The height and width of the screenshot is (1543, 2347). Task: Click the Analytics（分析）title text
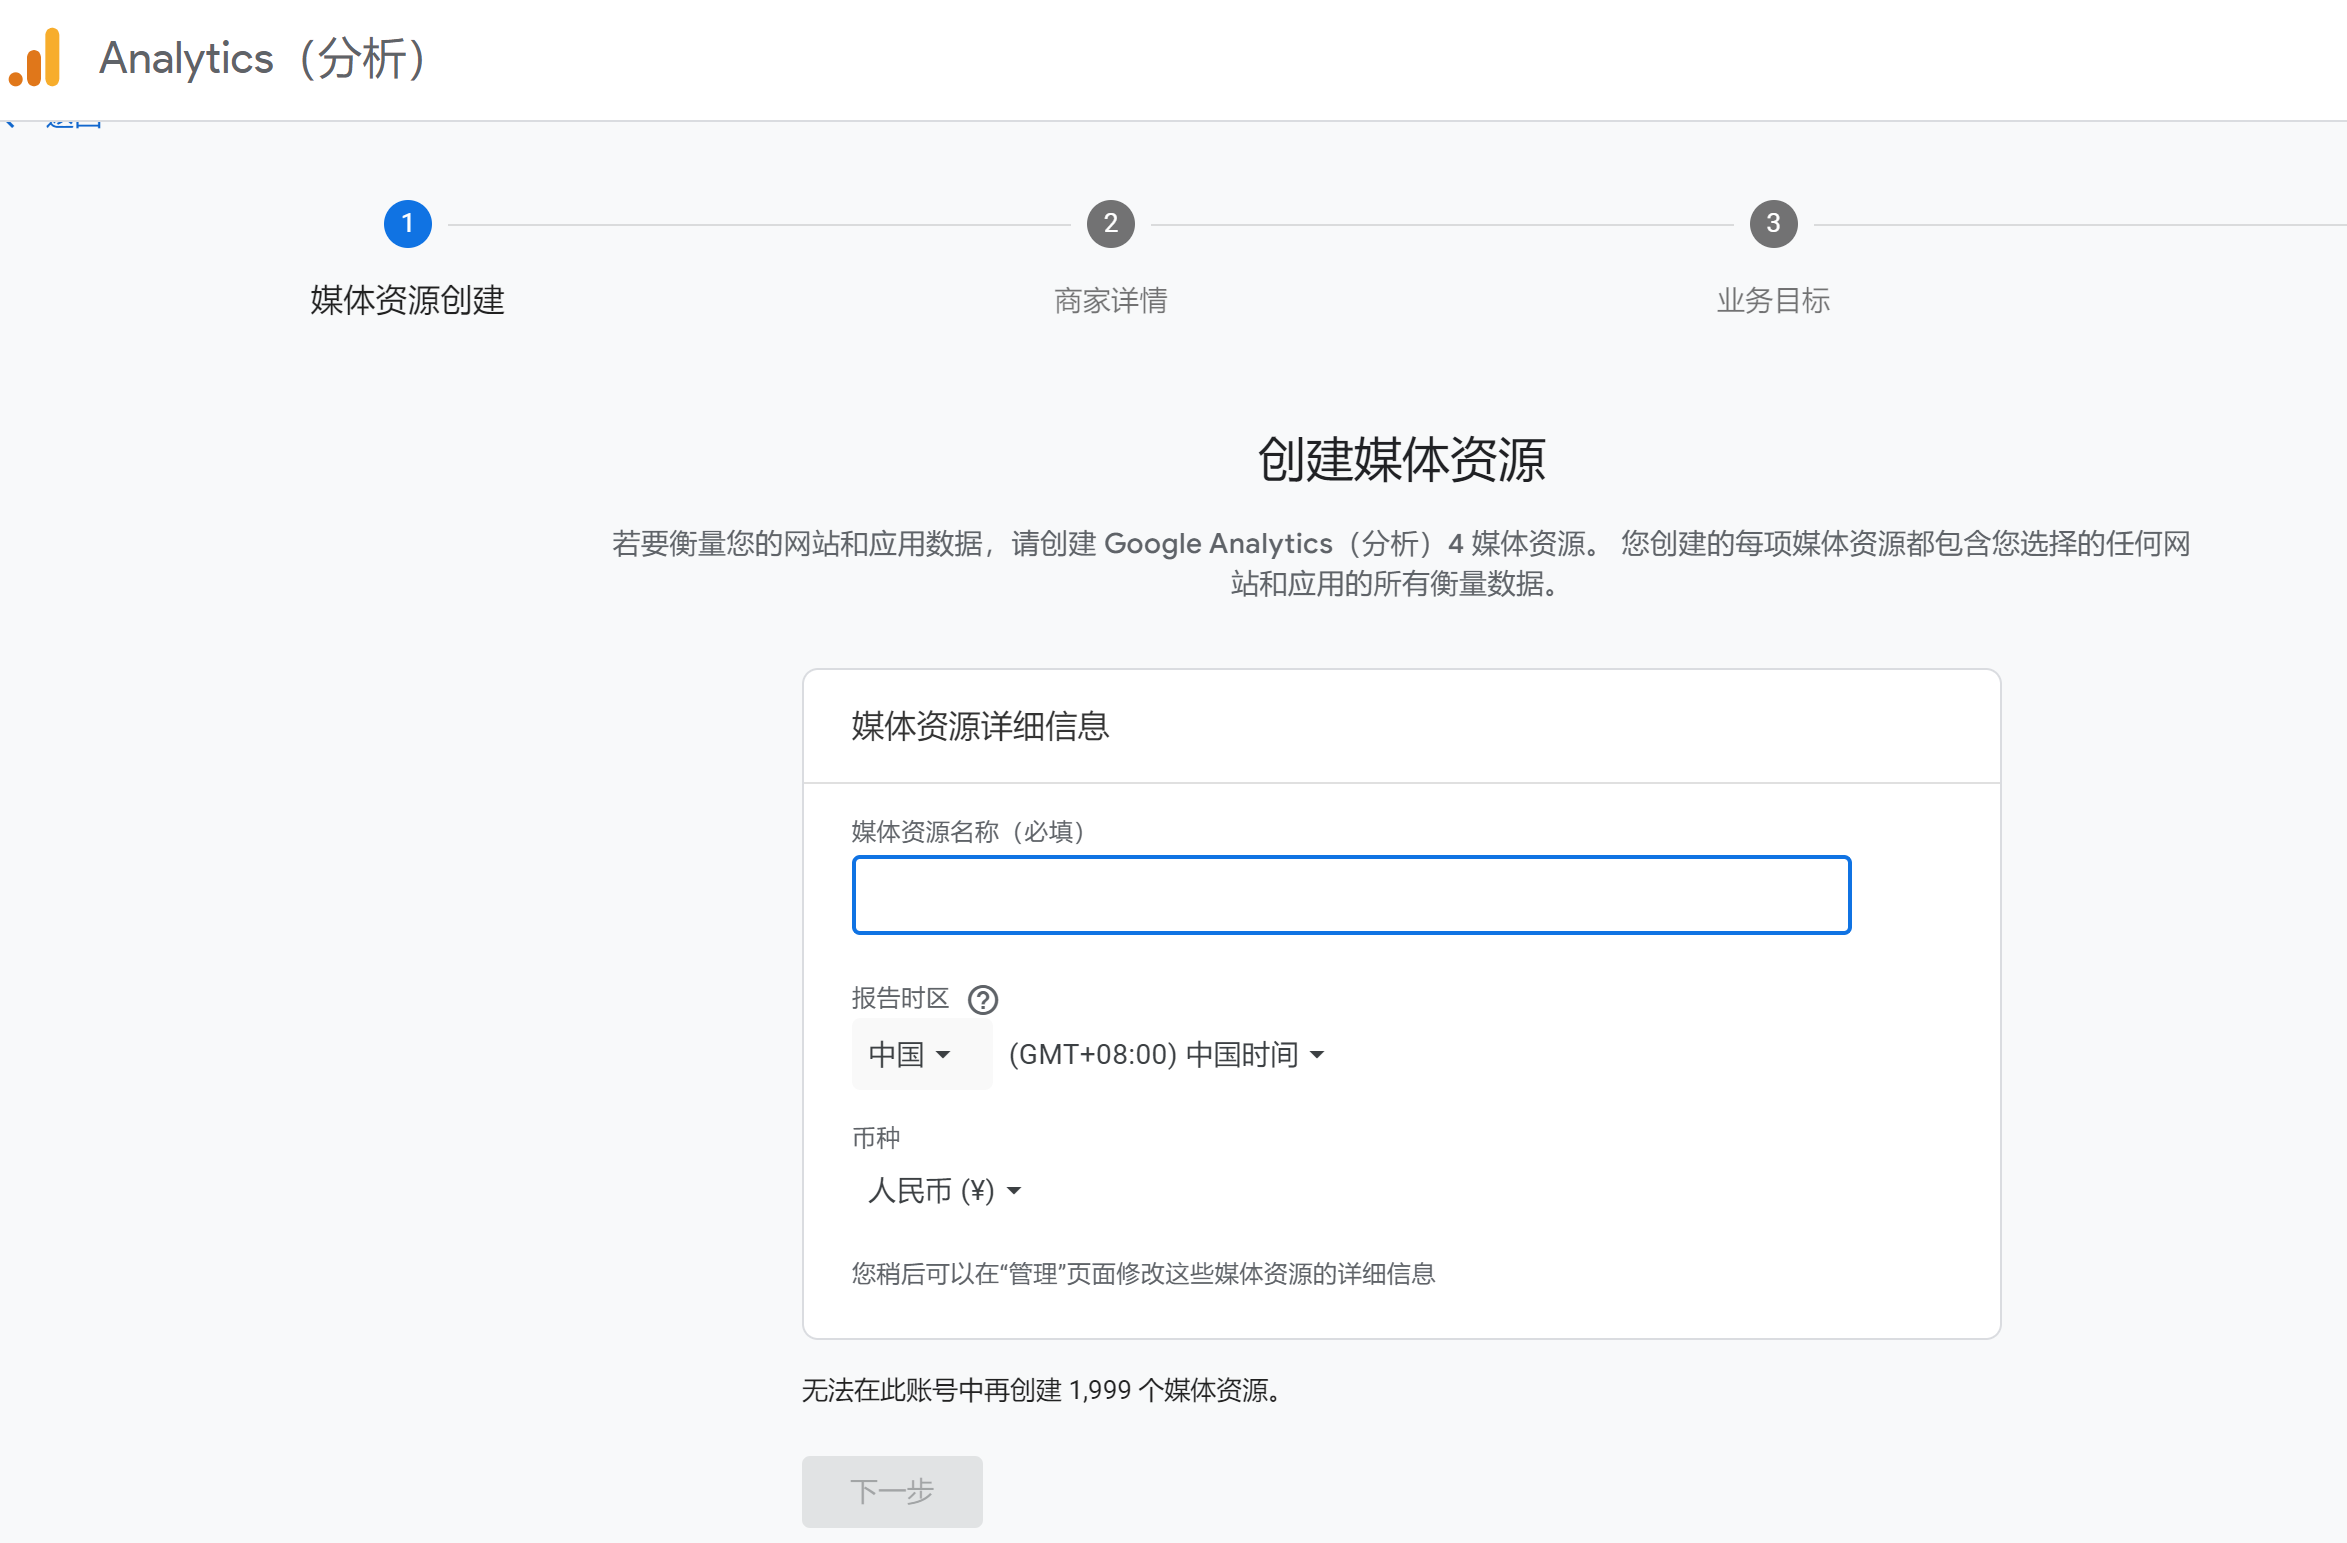tap(265, 58)
